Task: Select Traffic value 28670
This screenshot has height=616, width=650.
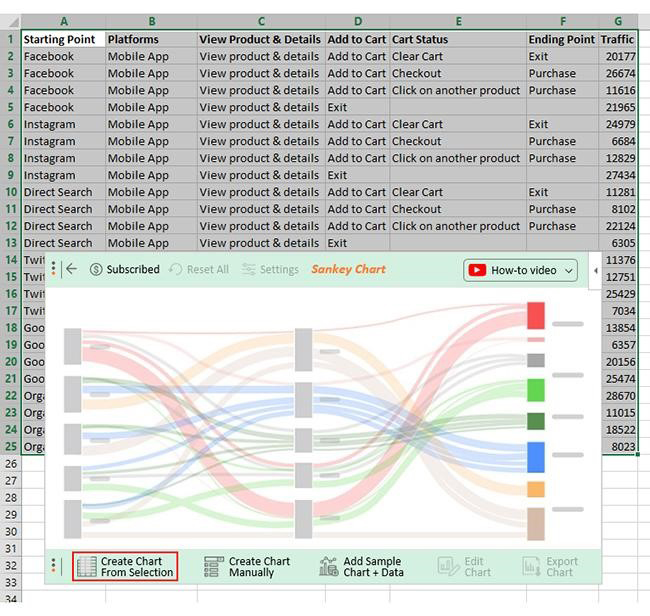Action: click(620, 396)
